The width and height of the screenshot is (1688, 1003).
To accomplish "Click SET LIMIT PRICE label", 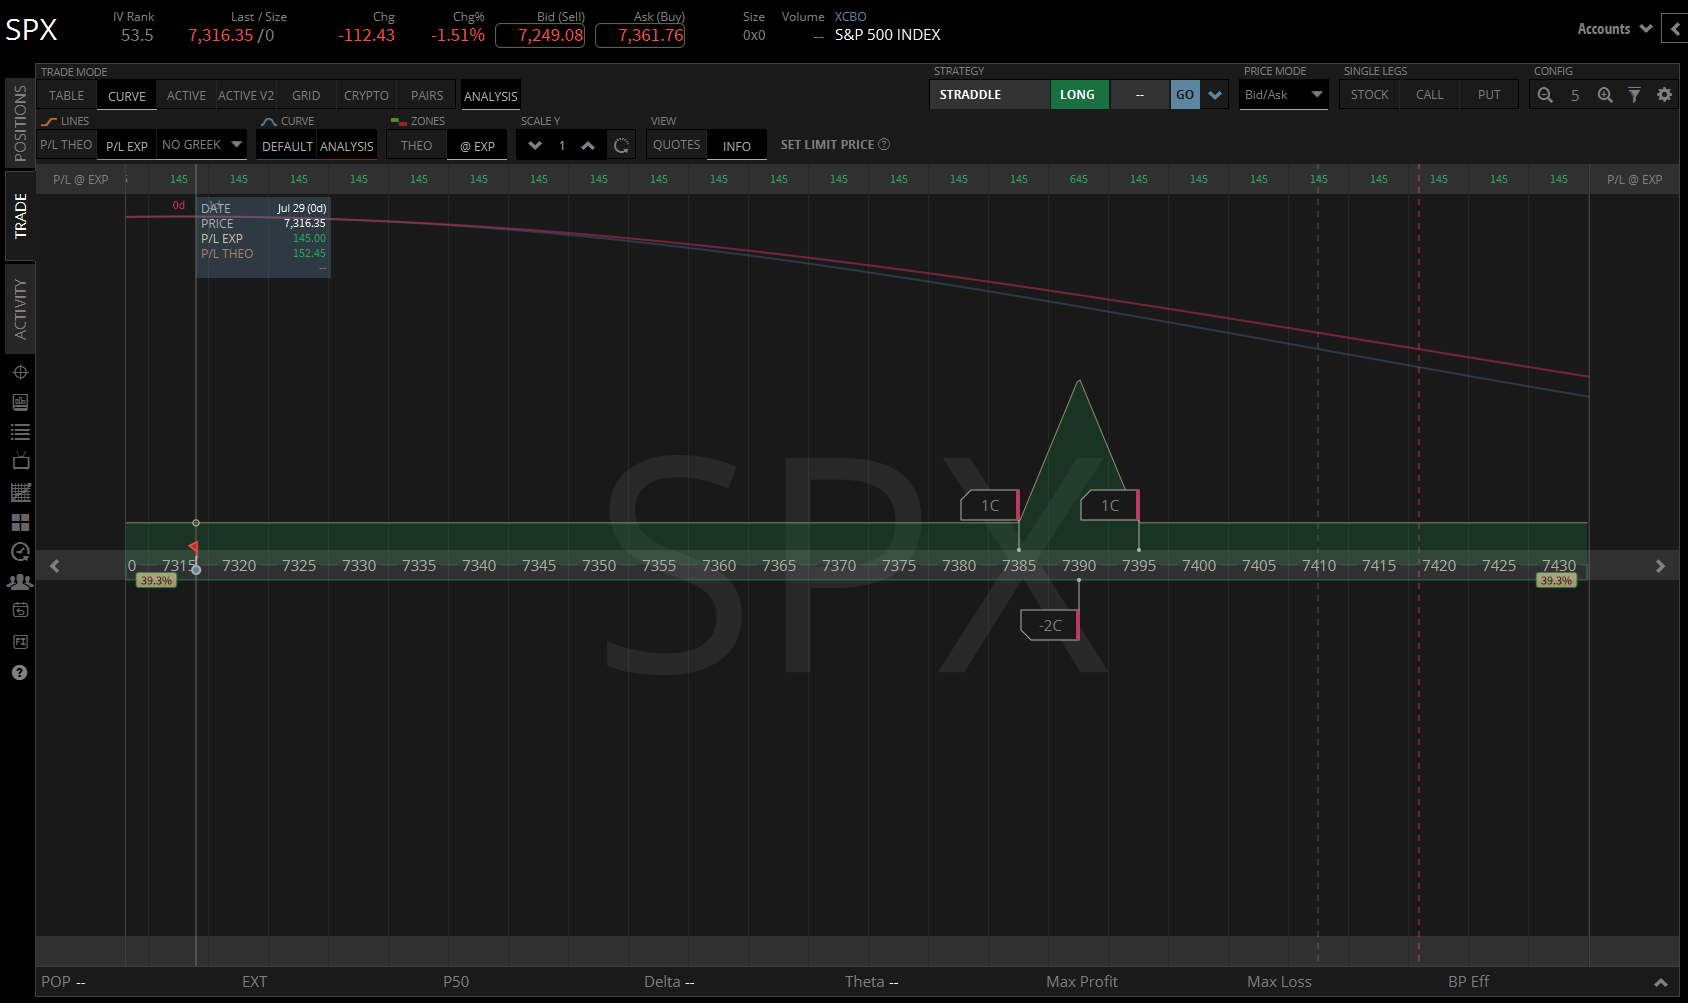I will click(827, 144).
